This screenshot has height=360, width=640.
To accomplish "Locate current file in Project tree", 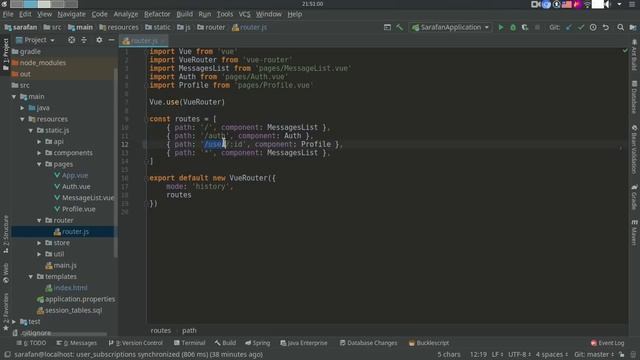I will click(x=71, y=40).
